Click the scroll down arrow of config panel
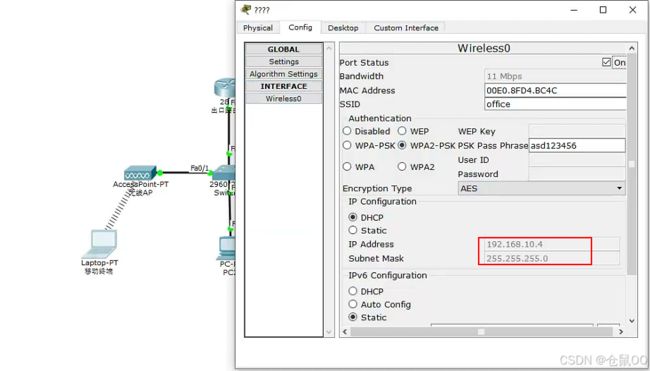 632,320
